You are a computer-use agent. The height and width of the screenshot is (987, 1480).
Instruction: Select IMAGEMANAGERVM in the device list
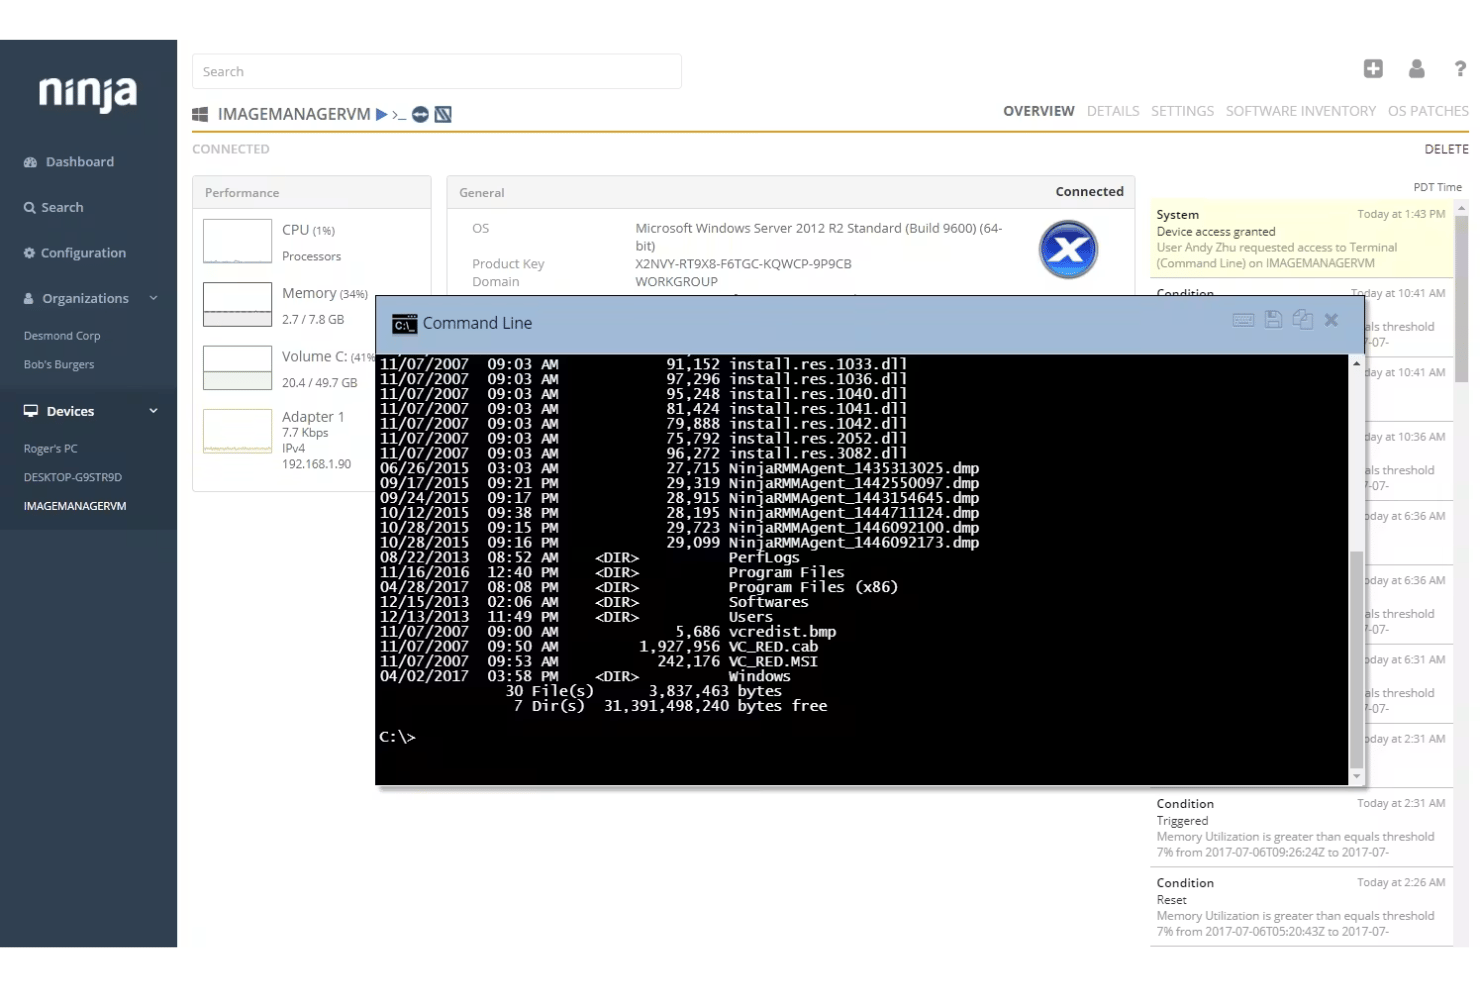coord(75,506)
